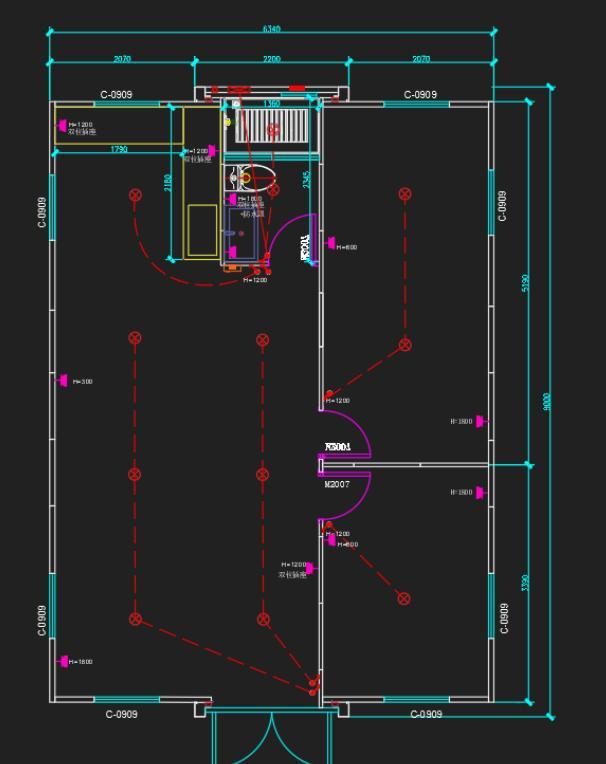This screenshot has width=606, height=764.
Task: Select the yellow floor drain circle in shower
Action: [227, 122]
